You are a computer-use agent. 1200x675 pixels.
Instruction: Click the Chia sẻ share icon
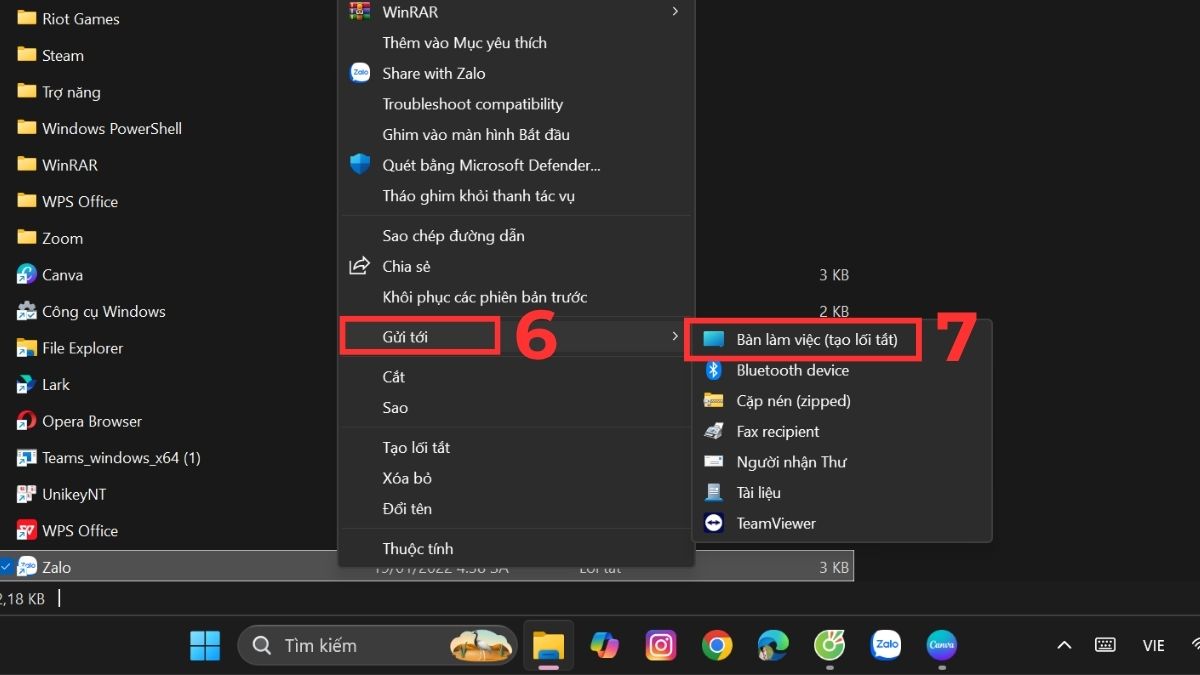(x=360, y=266)
